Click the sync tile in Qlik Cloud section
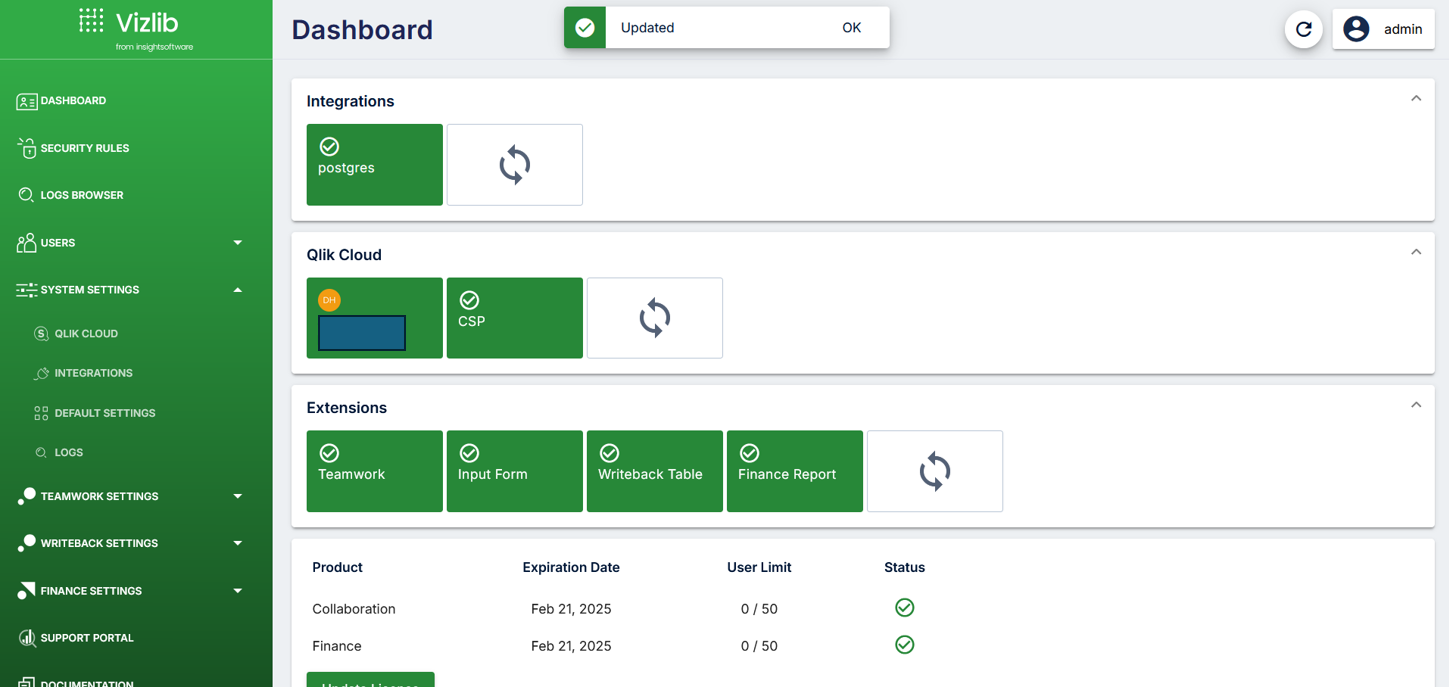1449x688 pixels. click(655, 318)
